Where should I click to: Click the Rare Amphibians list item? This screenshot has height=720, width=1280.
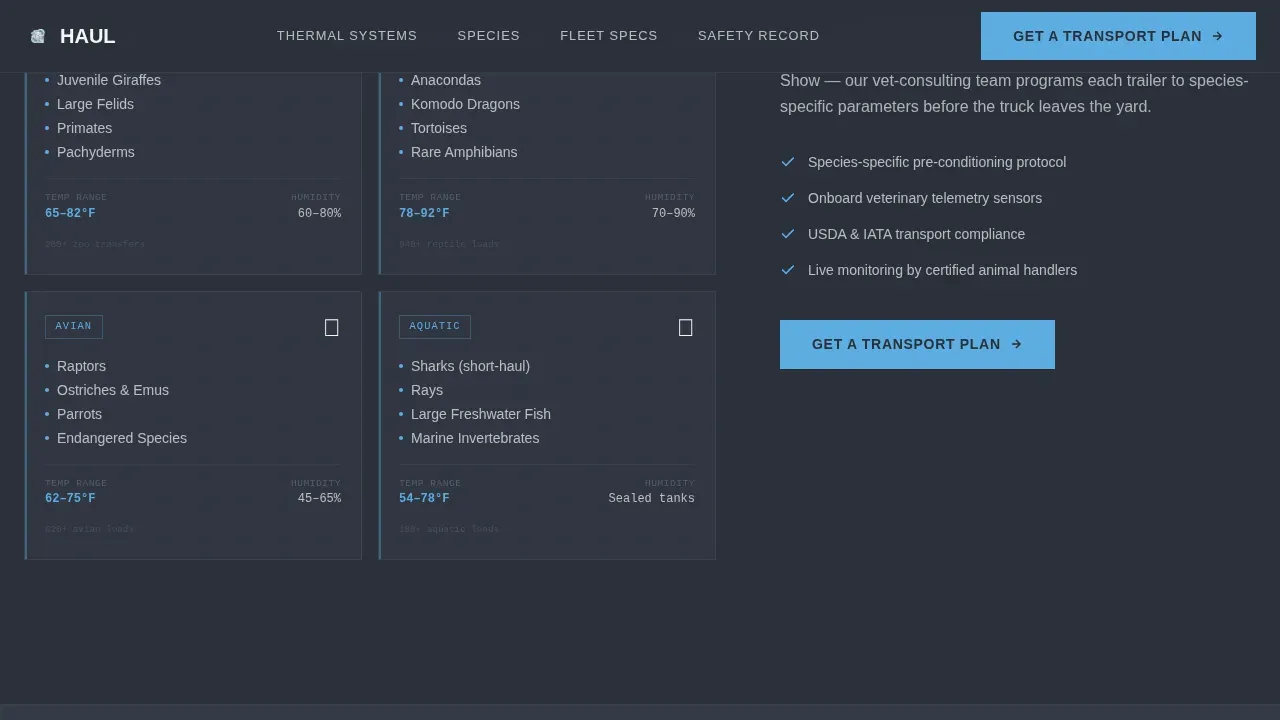(464, 152)
